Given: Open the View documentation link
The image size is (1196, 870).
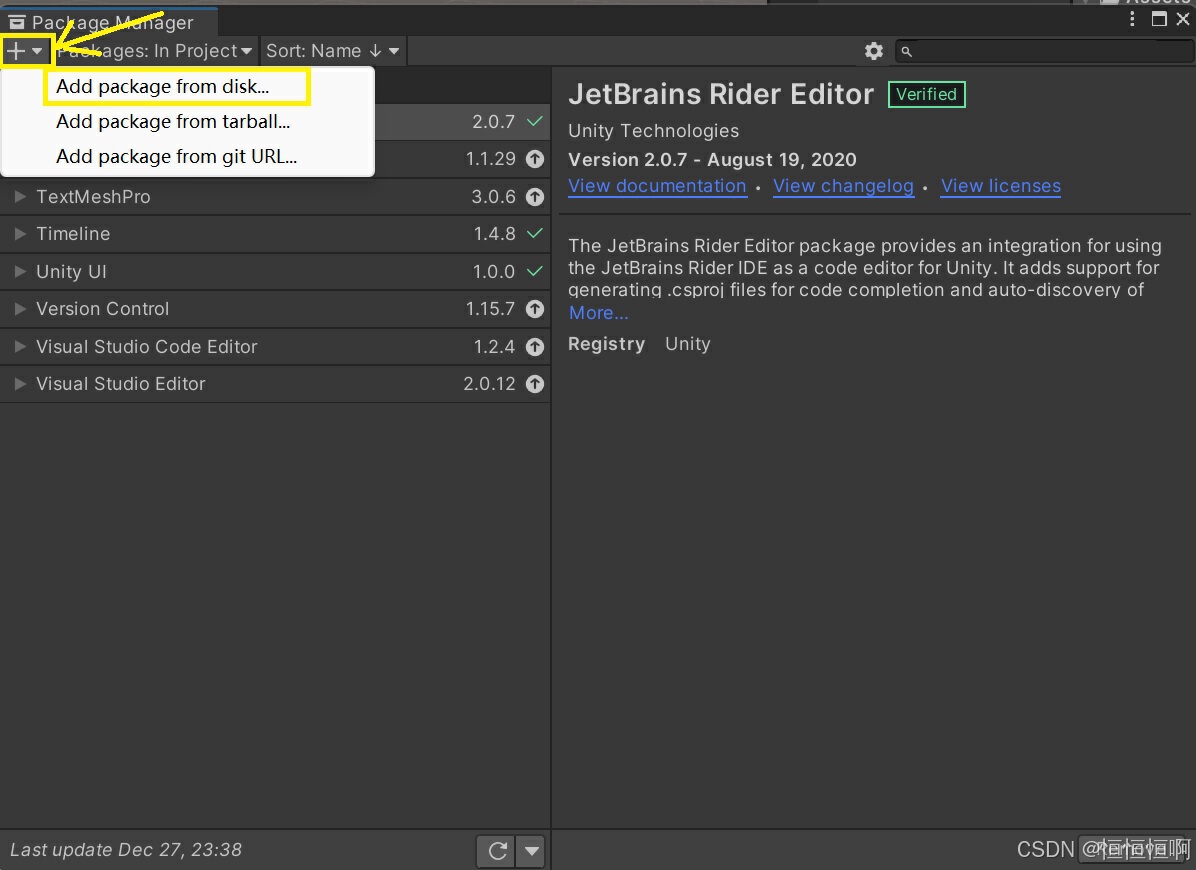Looking at the screenshot, I should [657, 186].
